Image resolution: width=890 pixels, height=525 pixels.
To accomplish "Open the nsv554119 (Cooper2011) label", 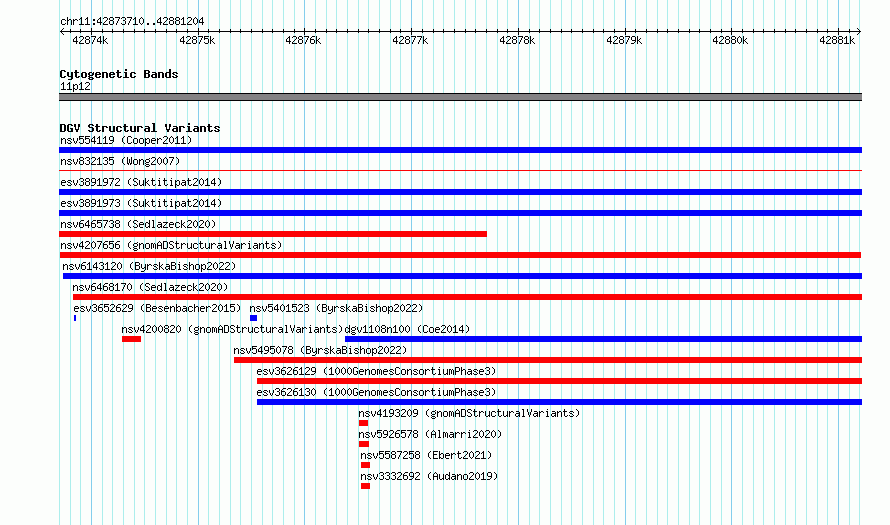I will point(126,140).
